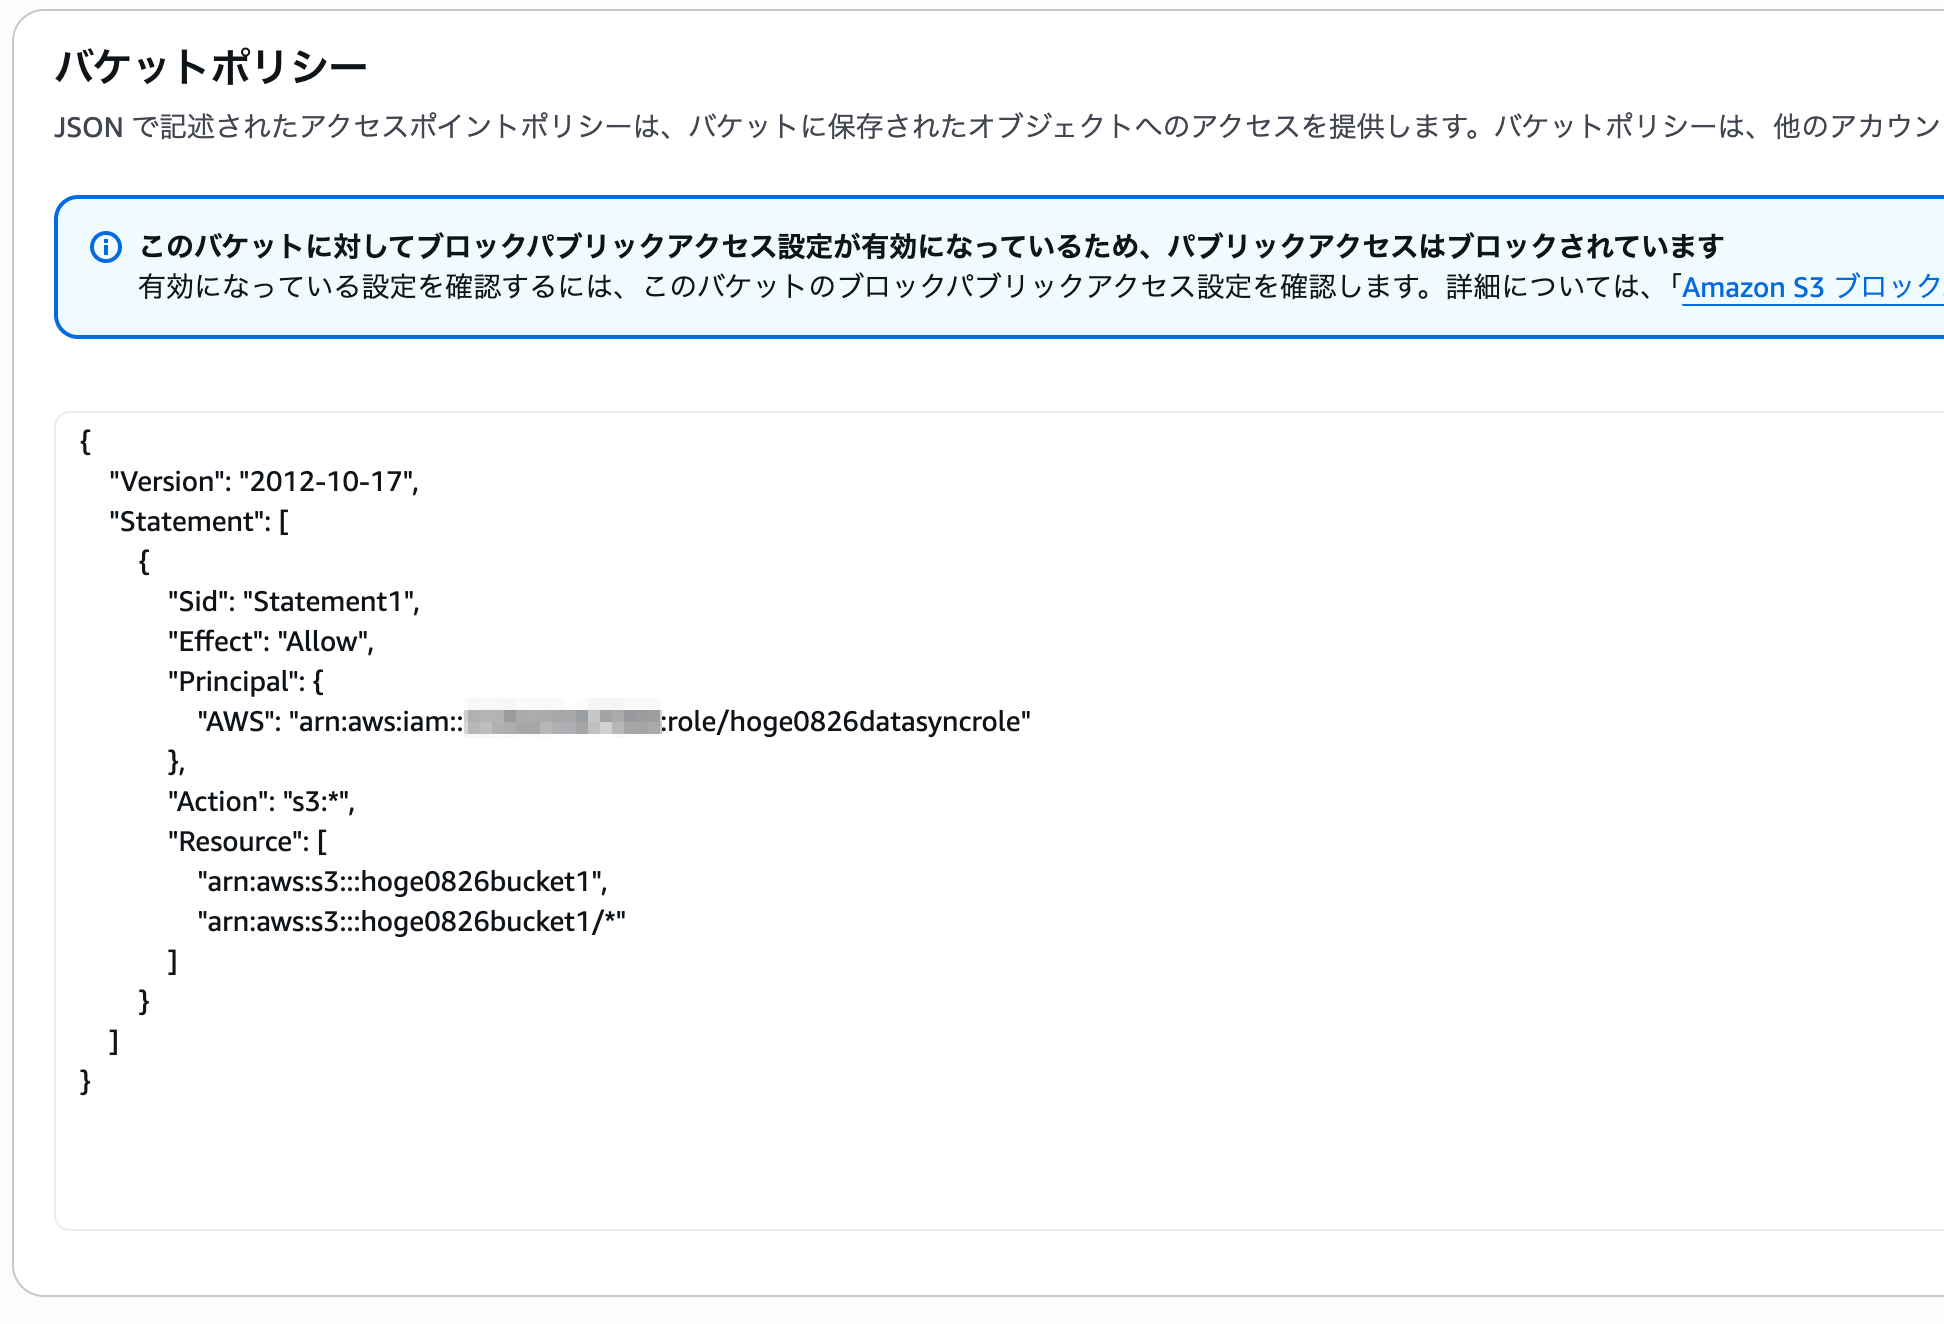Click the final closing brace of the policy

coord(86,1082)
